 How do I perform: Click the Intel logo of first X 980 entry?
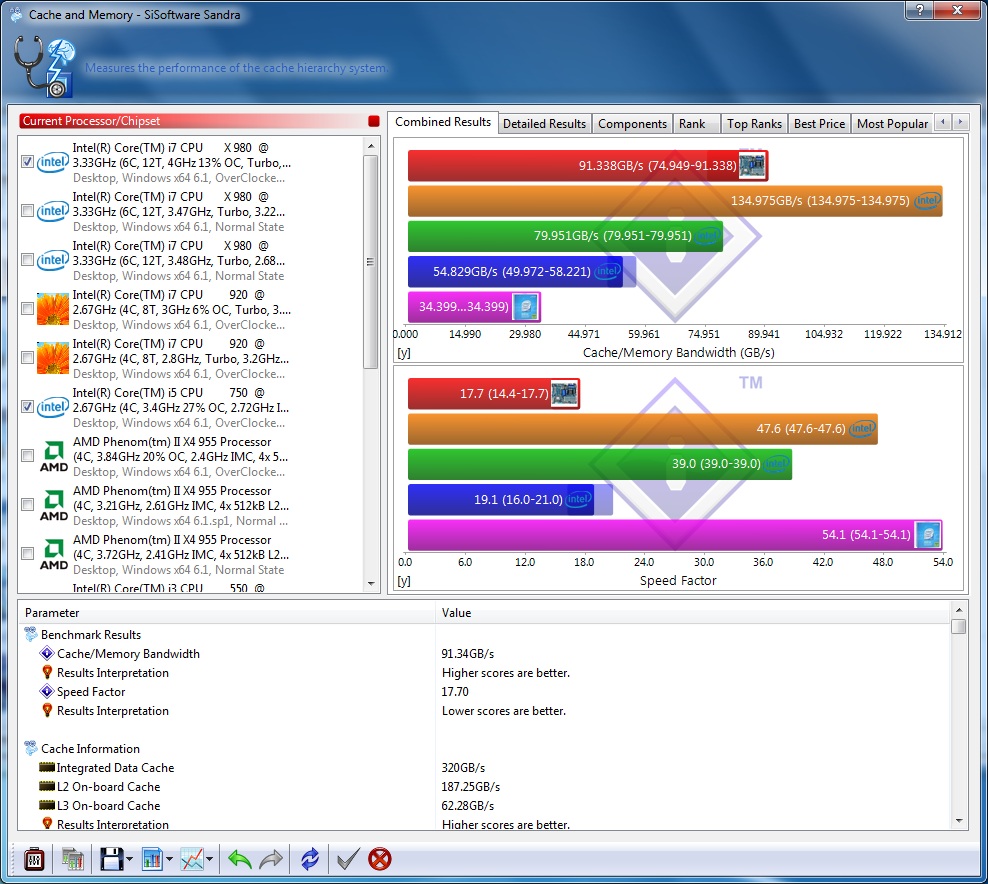coord(52,162)
